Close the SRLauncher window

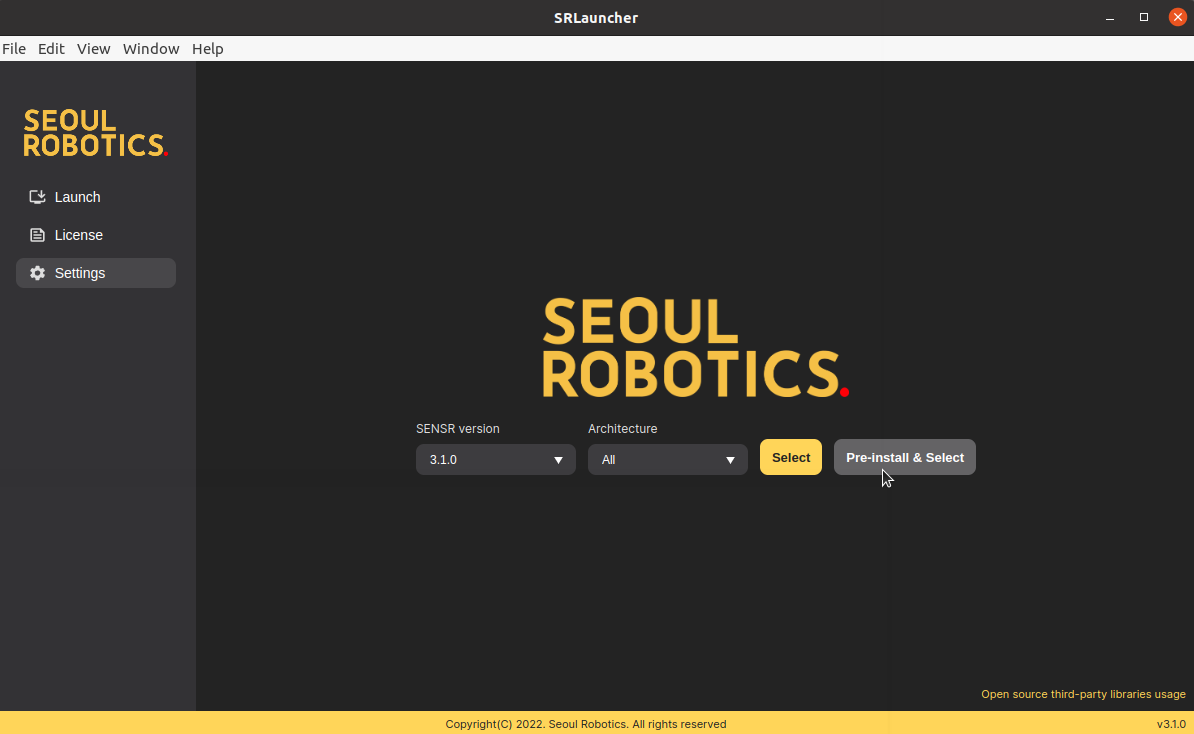tap(1177, 18)
